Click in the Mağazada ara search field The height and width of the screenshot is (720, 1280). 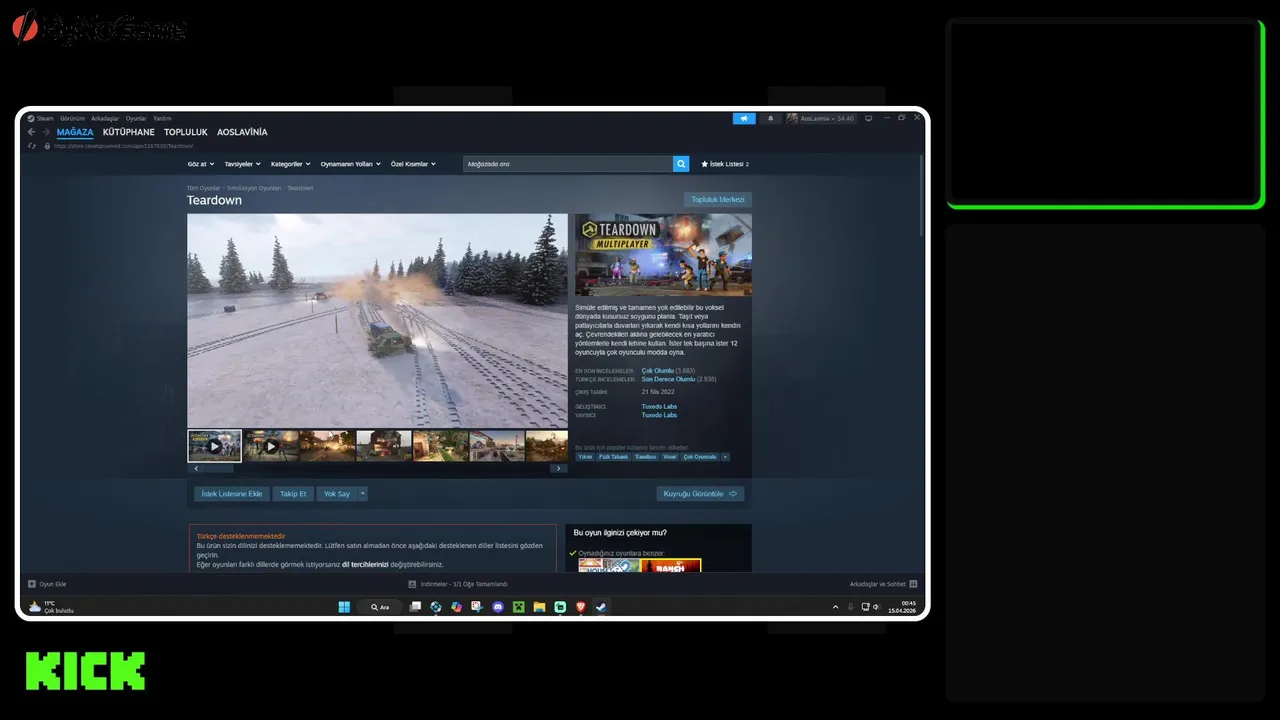pyautogui.click(x=568, y=164)
